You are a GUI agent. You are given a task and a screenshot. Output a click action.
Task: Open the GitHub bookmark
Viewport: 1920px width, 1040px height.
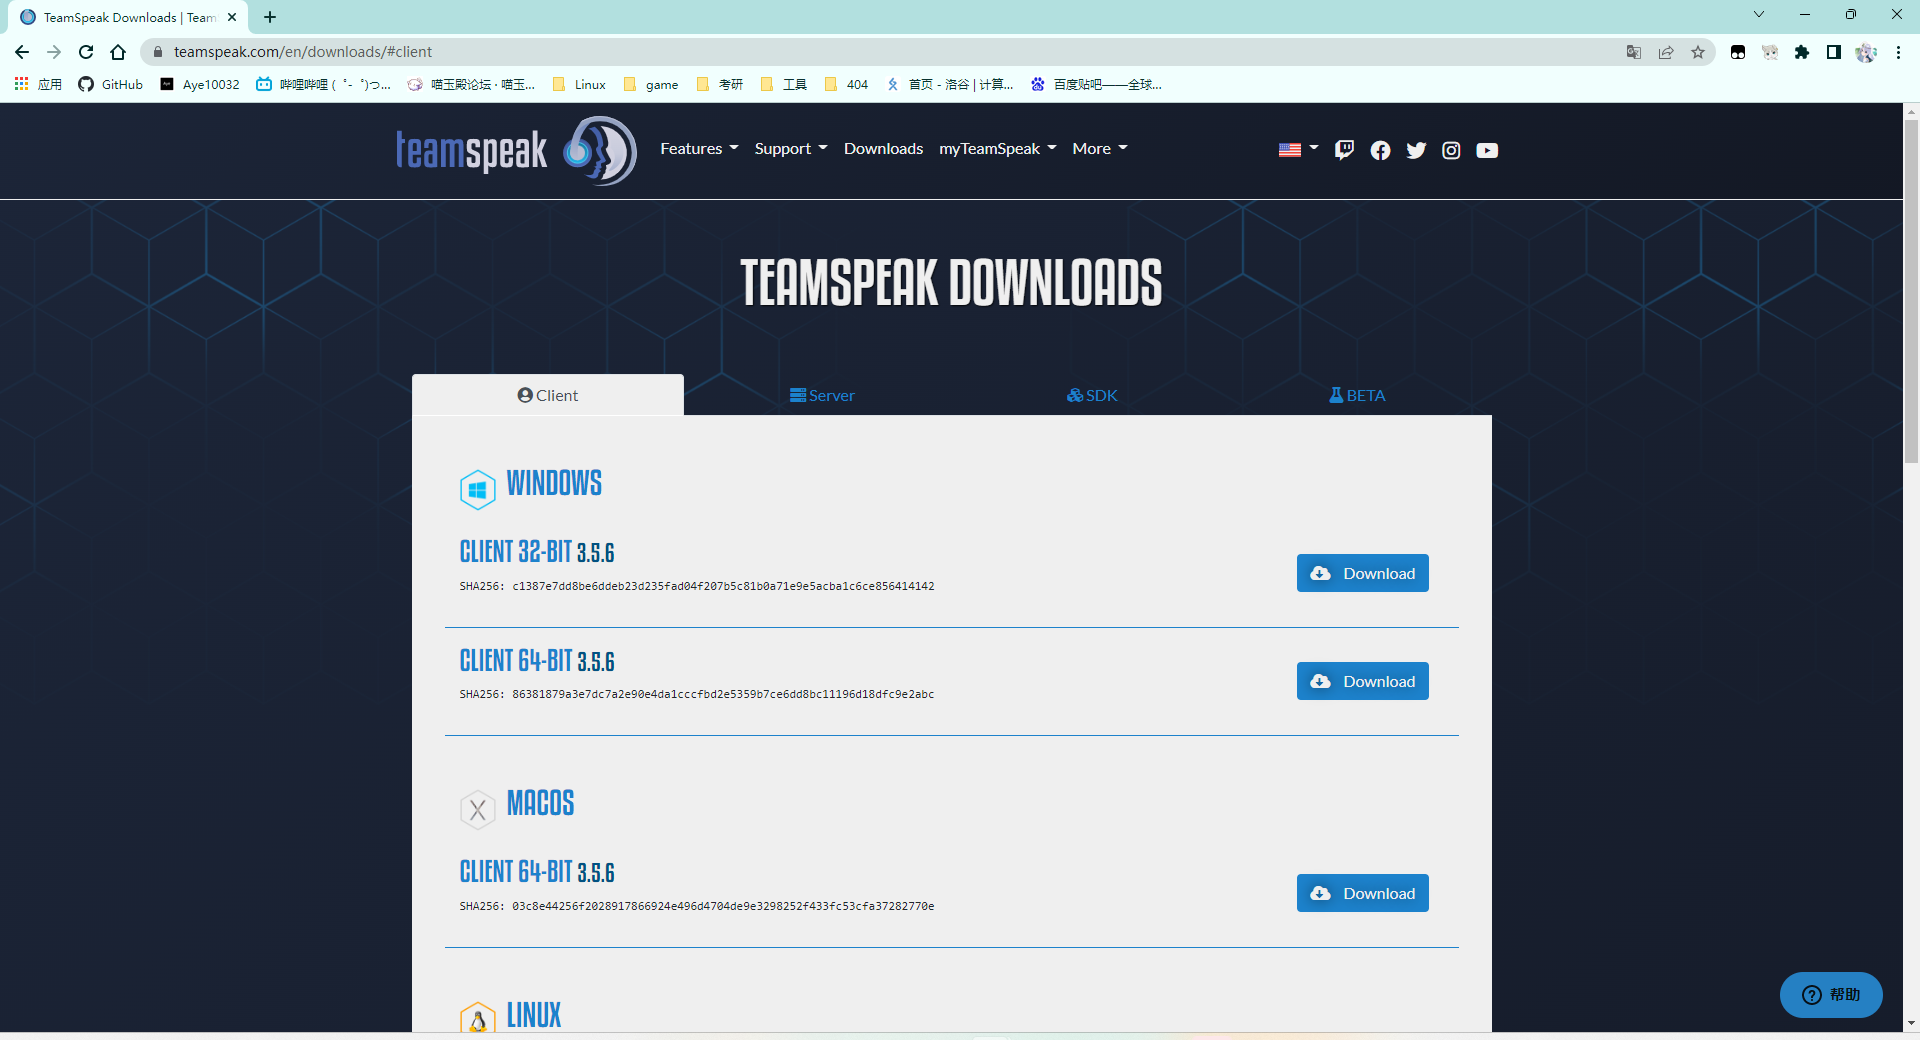[x=111, y=84]
